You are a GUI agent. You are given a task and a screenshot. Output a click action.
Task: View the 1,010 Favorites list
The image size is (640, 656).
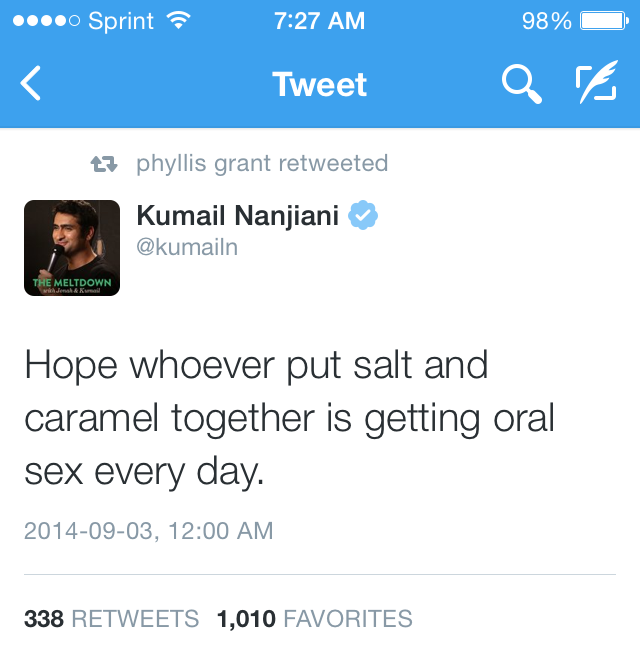pos(314,619)
